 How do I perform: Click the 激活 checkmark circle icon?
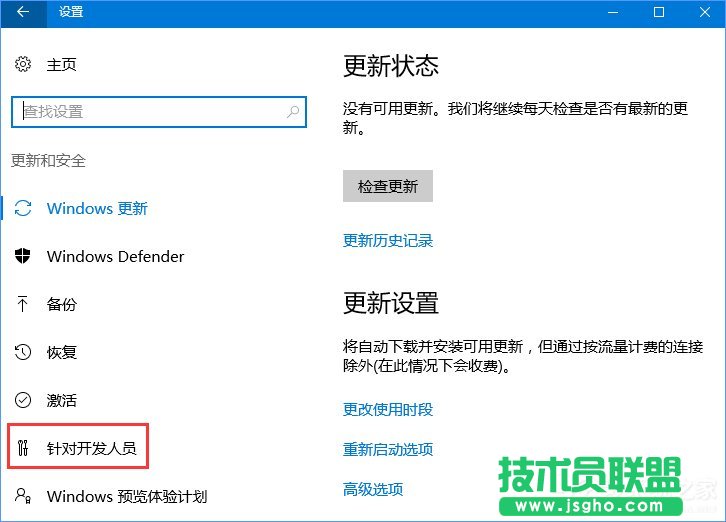[23, 400]
